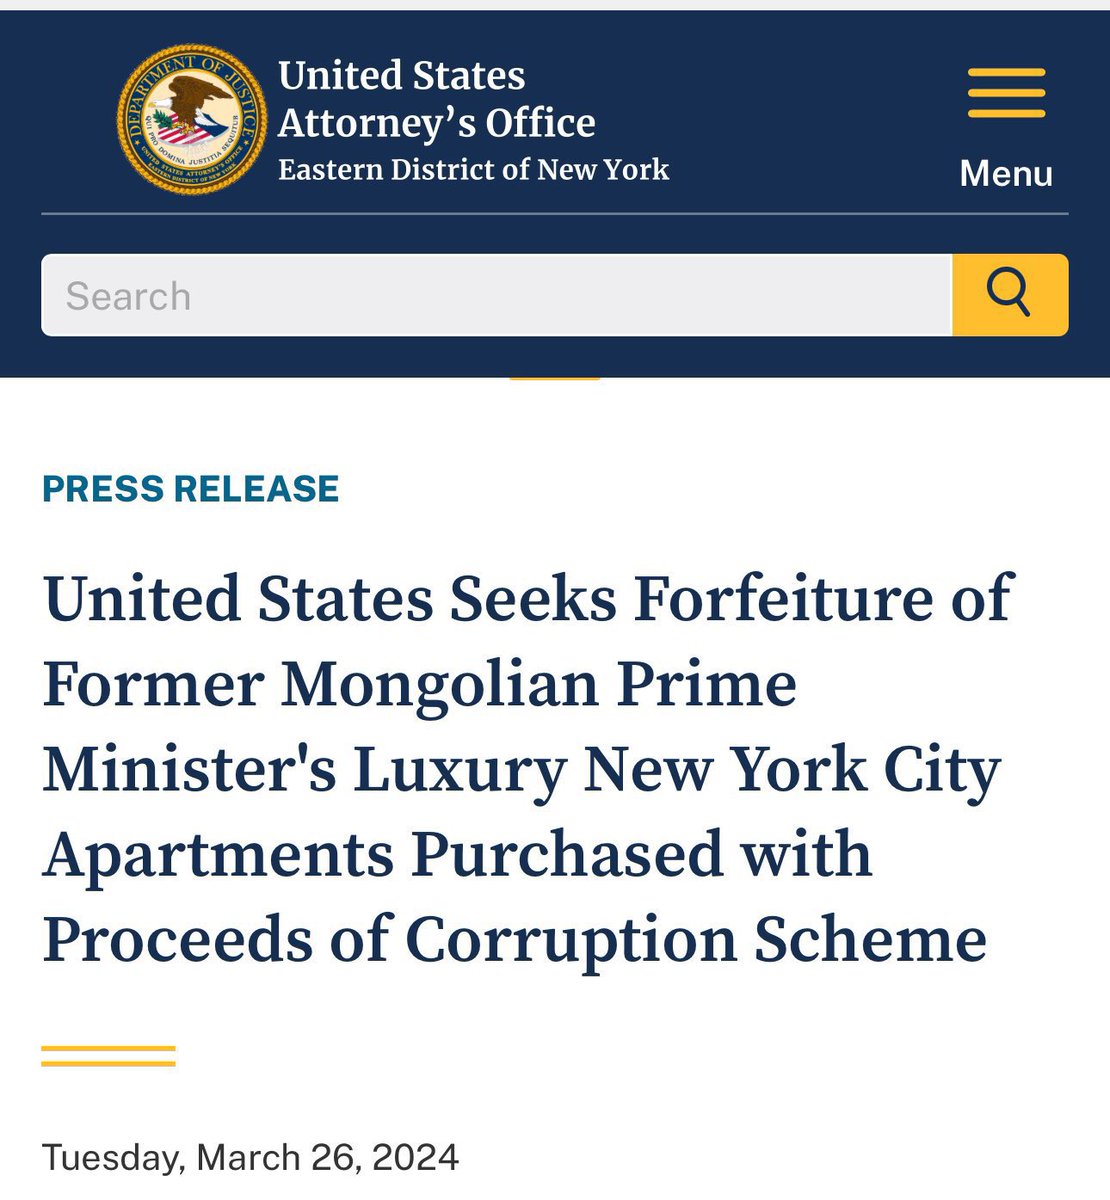Click the date 'Tuesday, March 26, 2024'
The image size is (1110, 1200).
tap(251, 1158)
